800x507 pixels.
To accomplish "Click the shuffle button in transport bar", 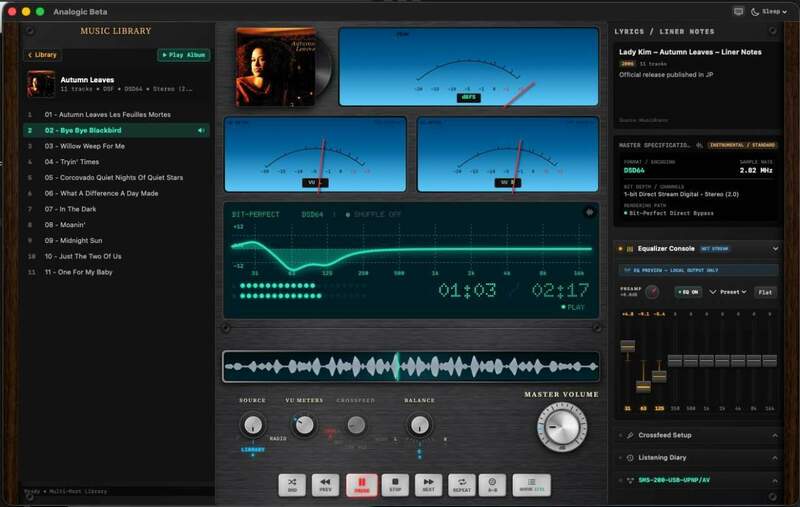I will (292, 485).
